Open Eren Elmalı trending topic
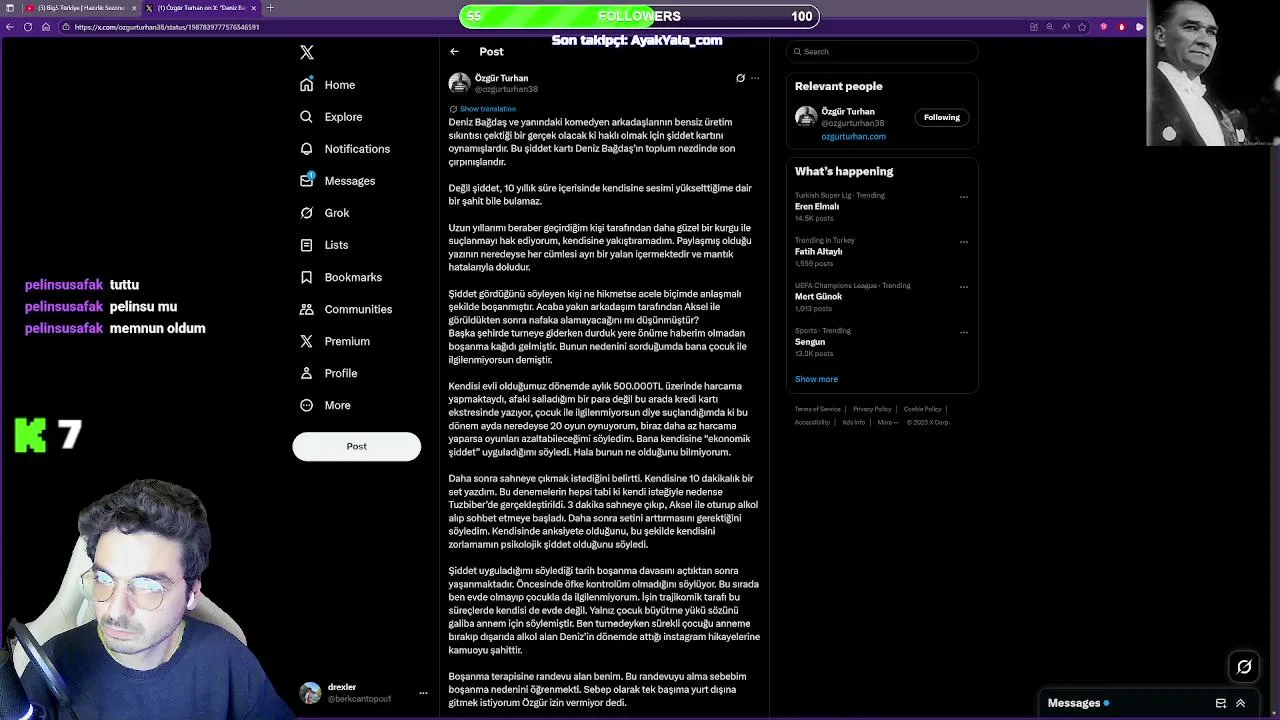Screen dimensions: 1280x720 tap(817, 207)
